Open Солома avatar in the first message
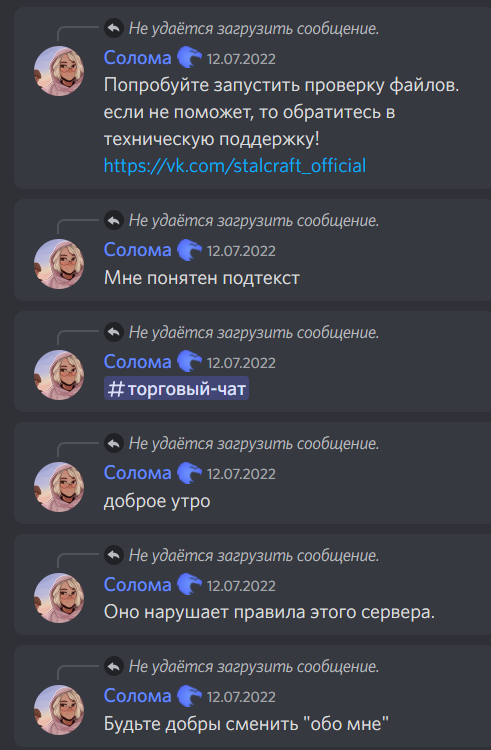Viewport: 491px width, 750px height. coord(59,71)
